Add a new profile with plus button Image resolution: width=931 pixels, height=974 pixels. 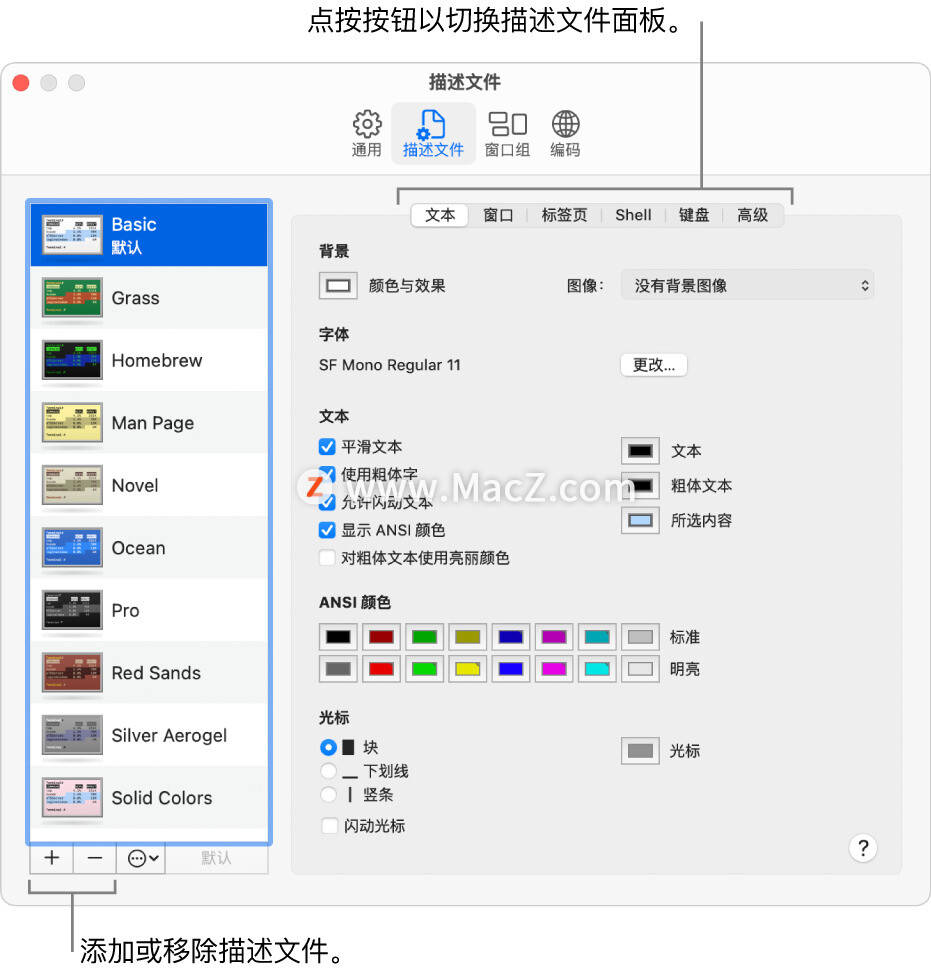tap(52, 858)
